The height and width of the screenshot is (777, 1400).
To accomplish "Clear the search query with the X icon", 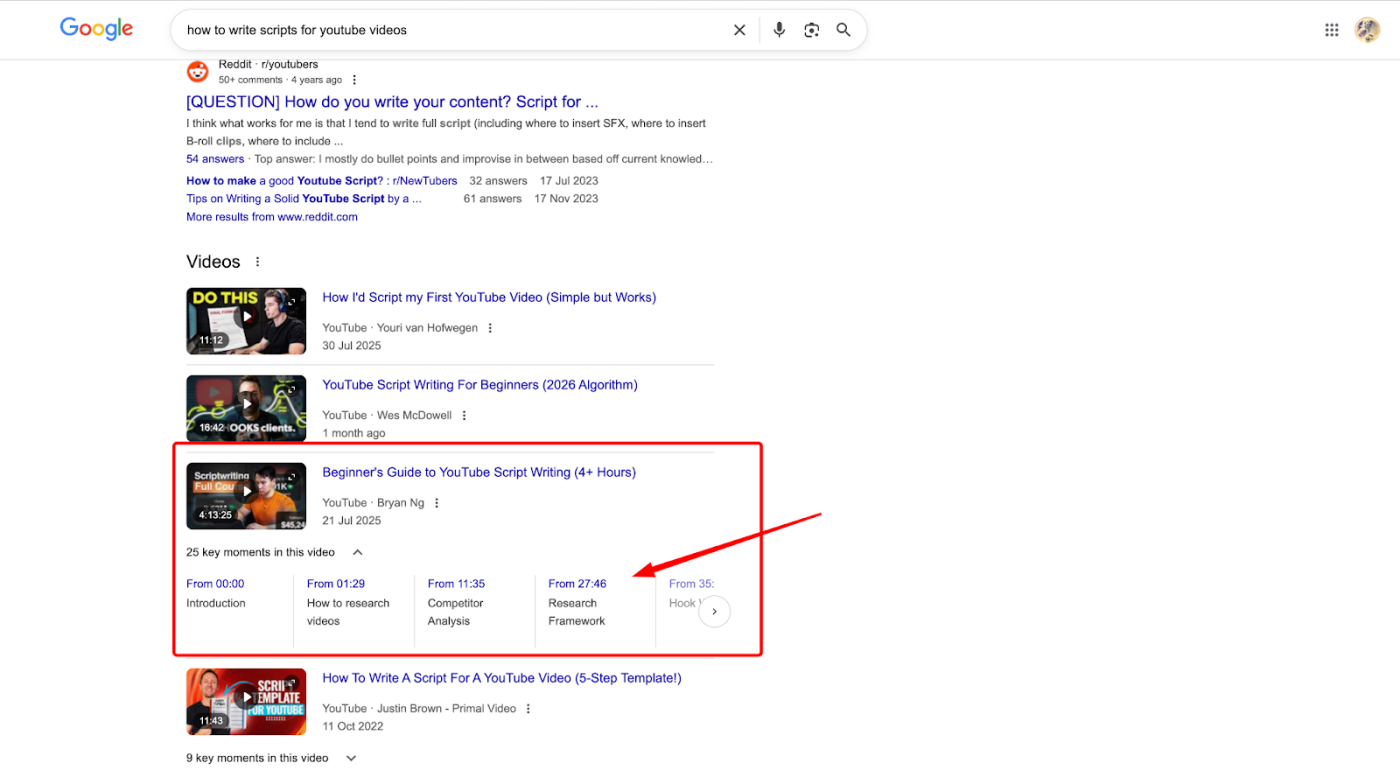I will tap(739, 30).
